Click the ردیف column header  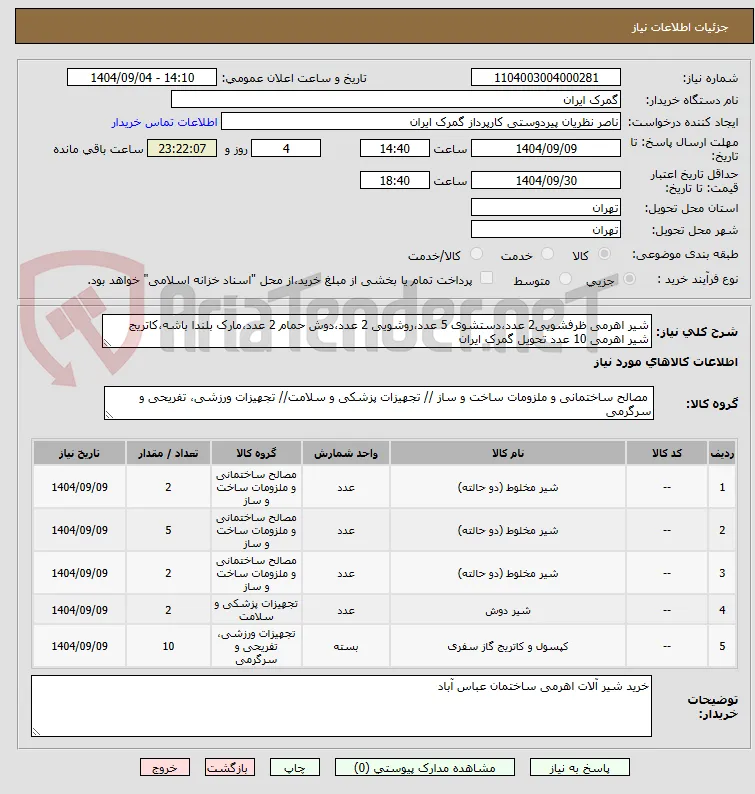(x=722, y=453)
